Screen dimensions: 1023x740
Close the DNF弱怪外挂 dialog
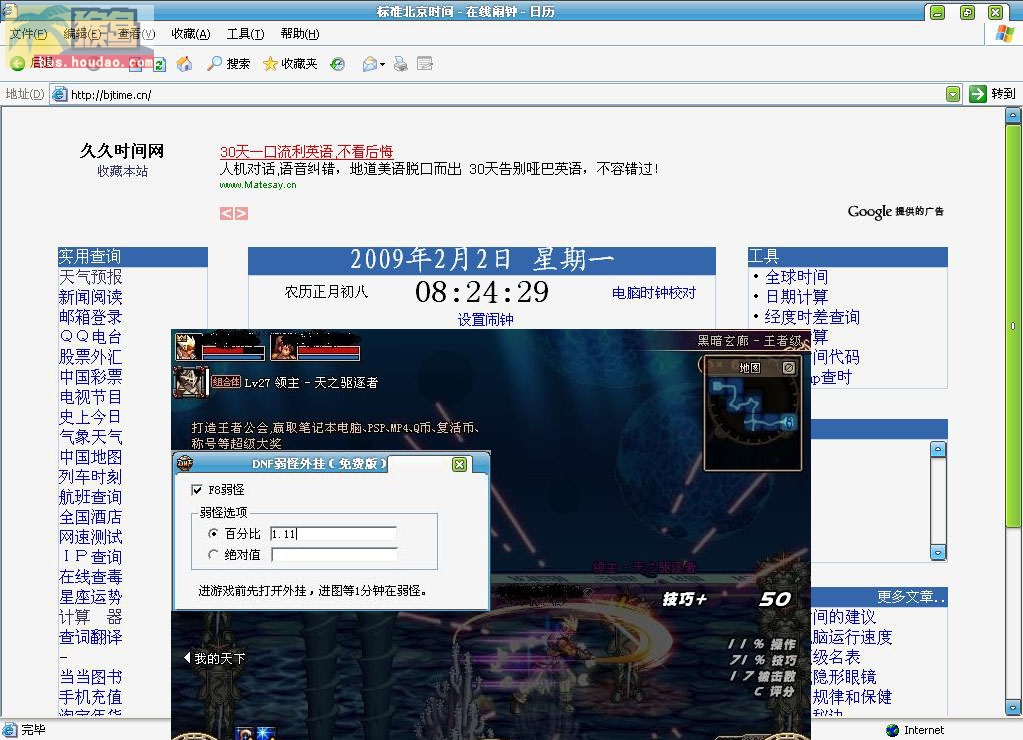click(459, 464)
